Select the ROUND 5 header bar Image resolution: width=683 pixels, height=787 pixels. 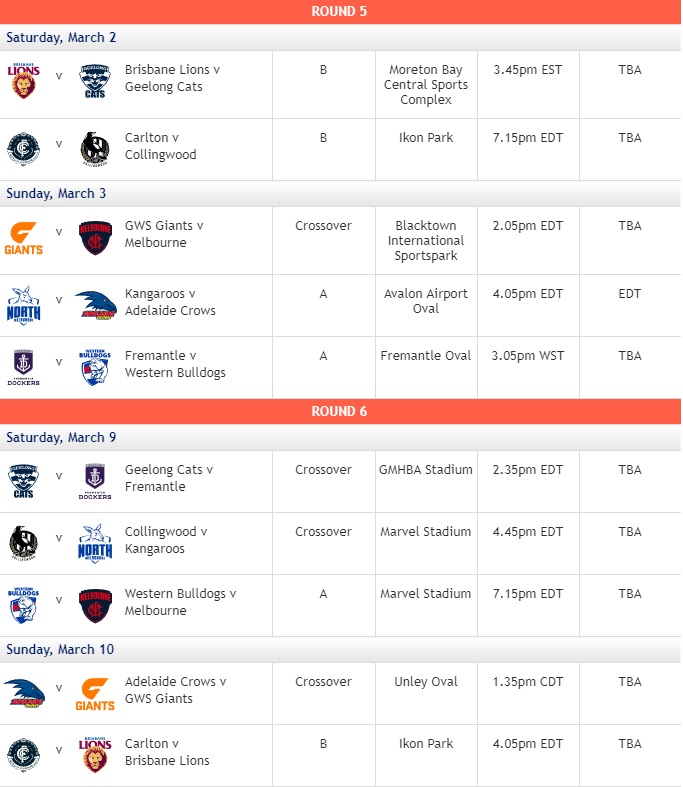click(x=340, y=12)
